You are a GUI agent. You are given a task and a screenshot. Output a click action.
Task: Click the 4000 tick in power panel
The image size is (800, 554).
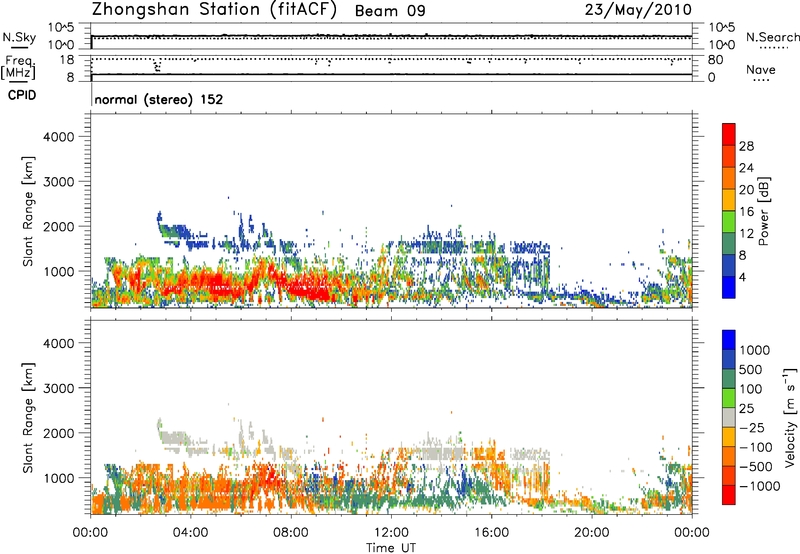58,137
